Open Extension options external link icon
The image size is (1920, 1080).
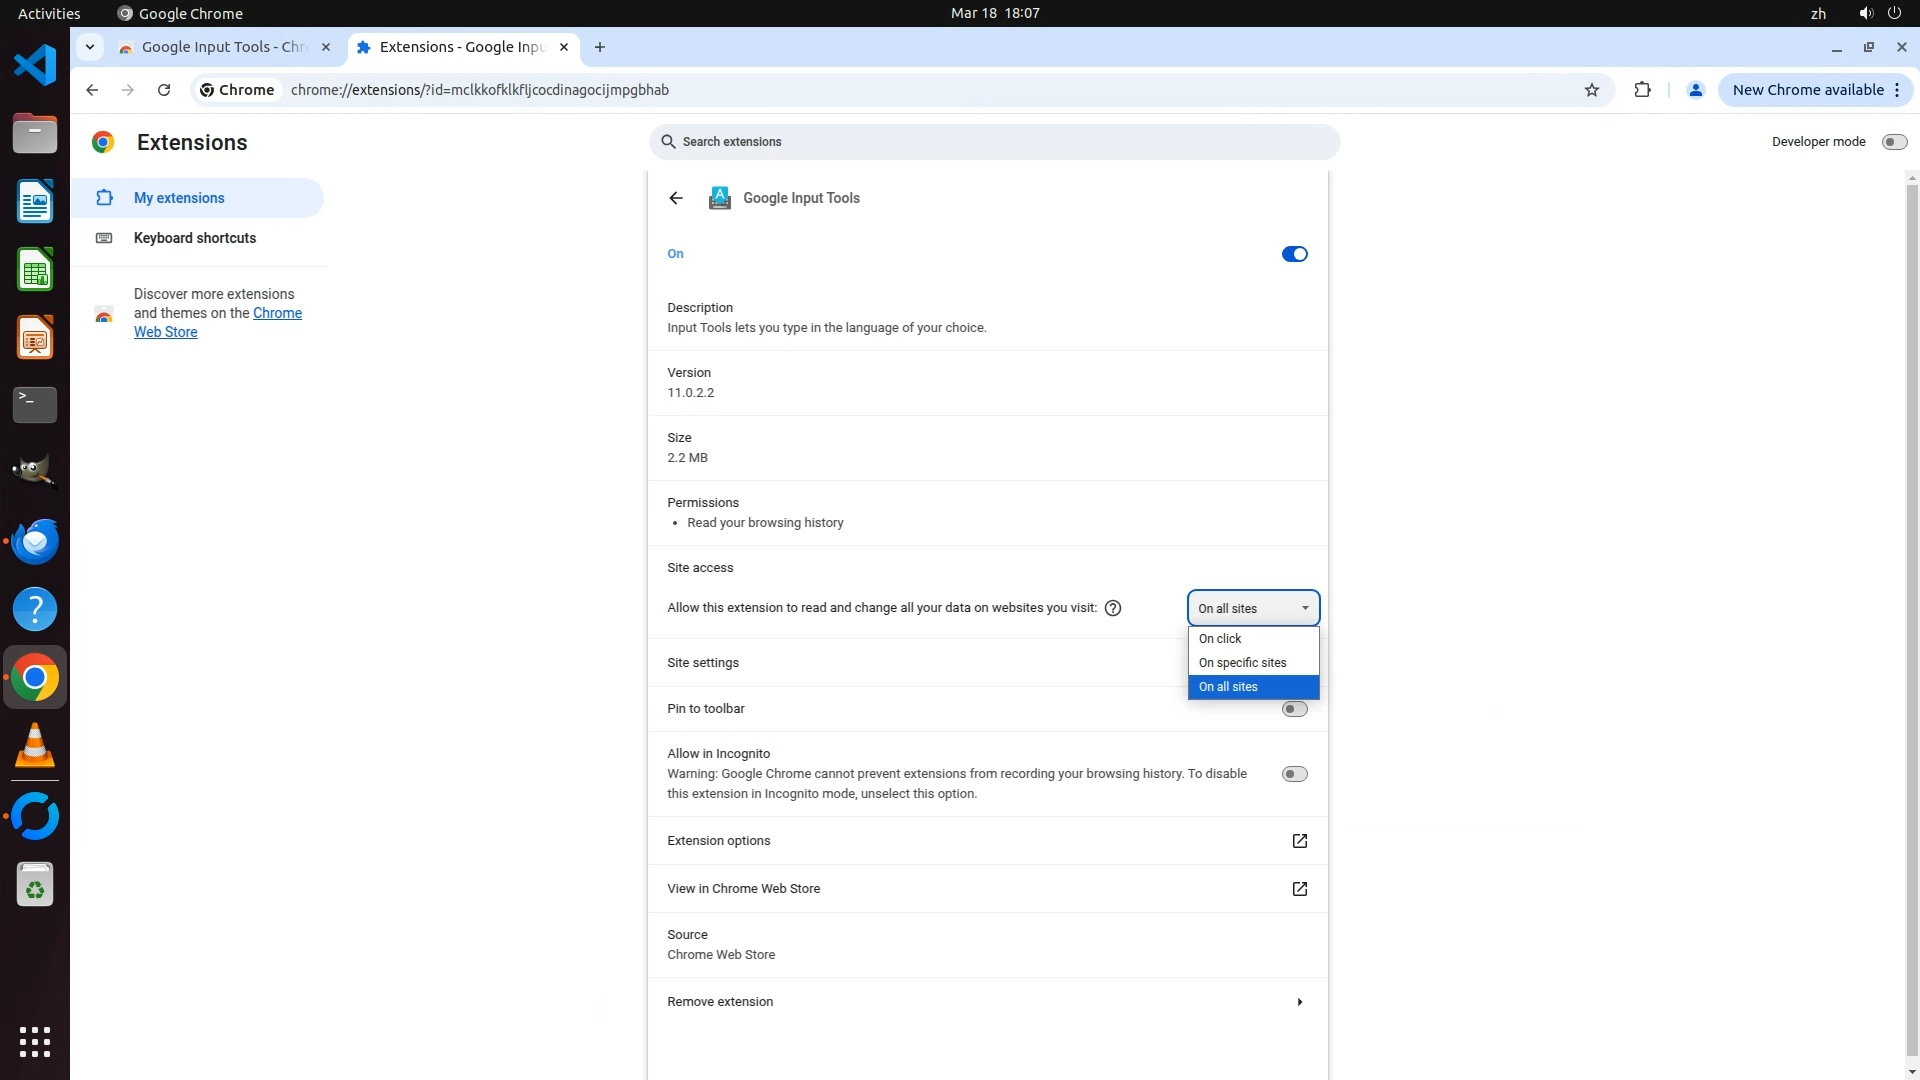[1299, 841]
